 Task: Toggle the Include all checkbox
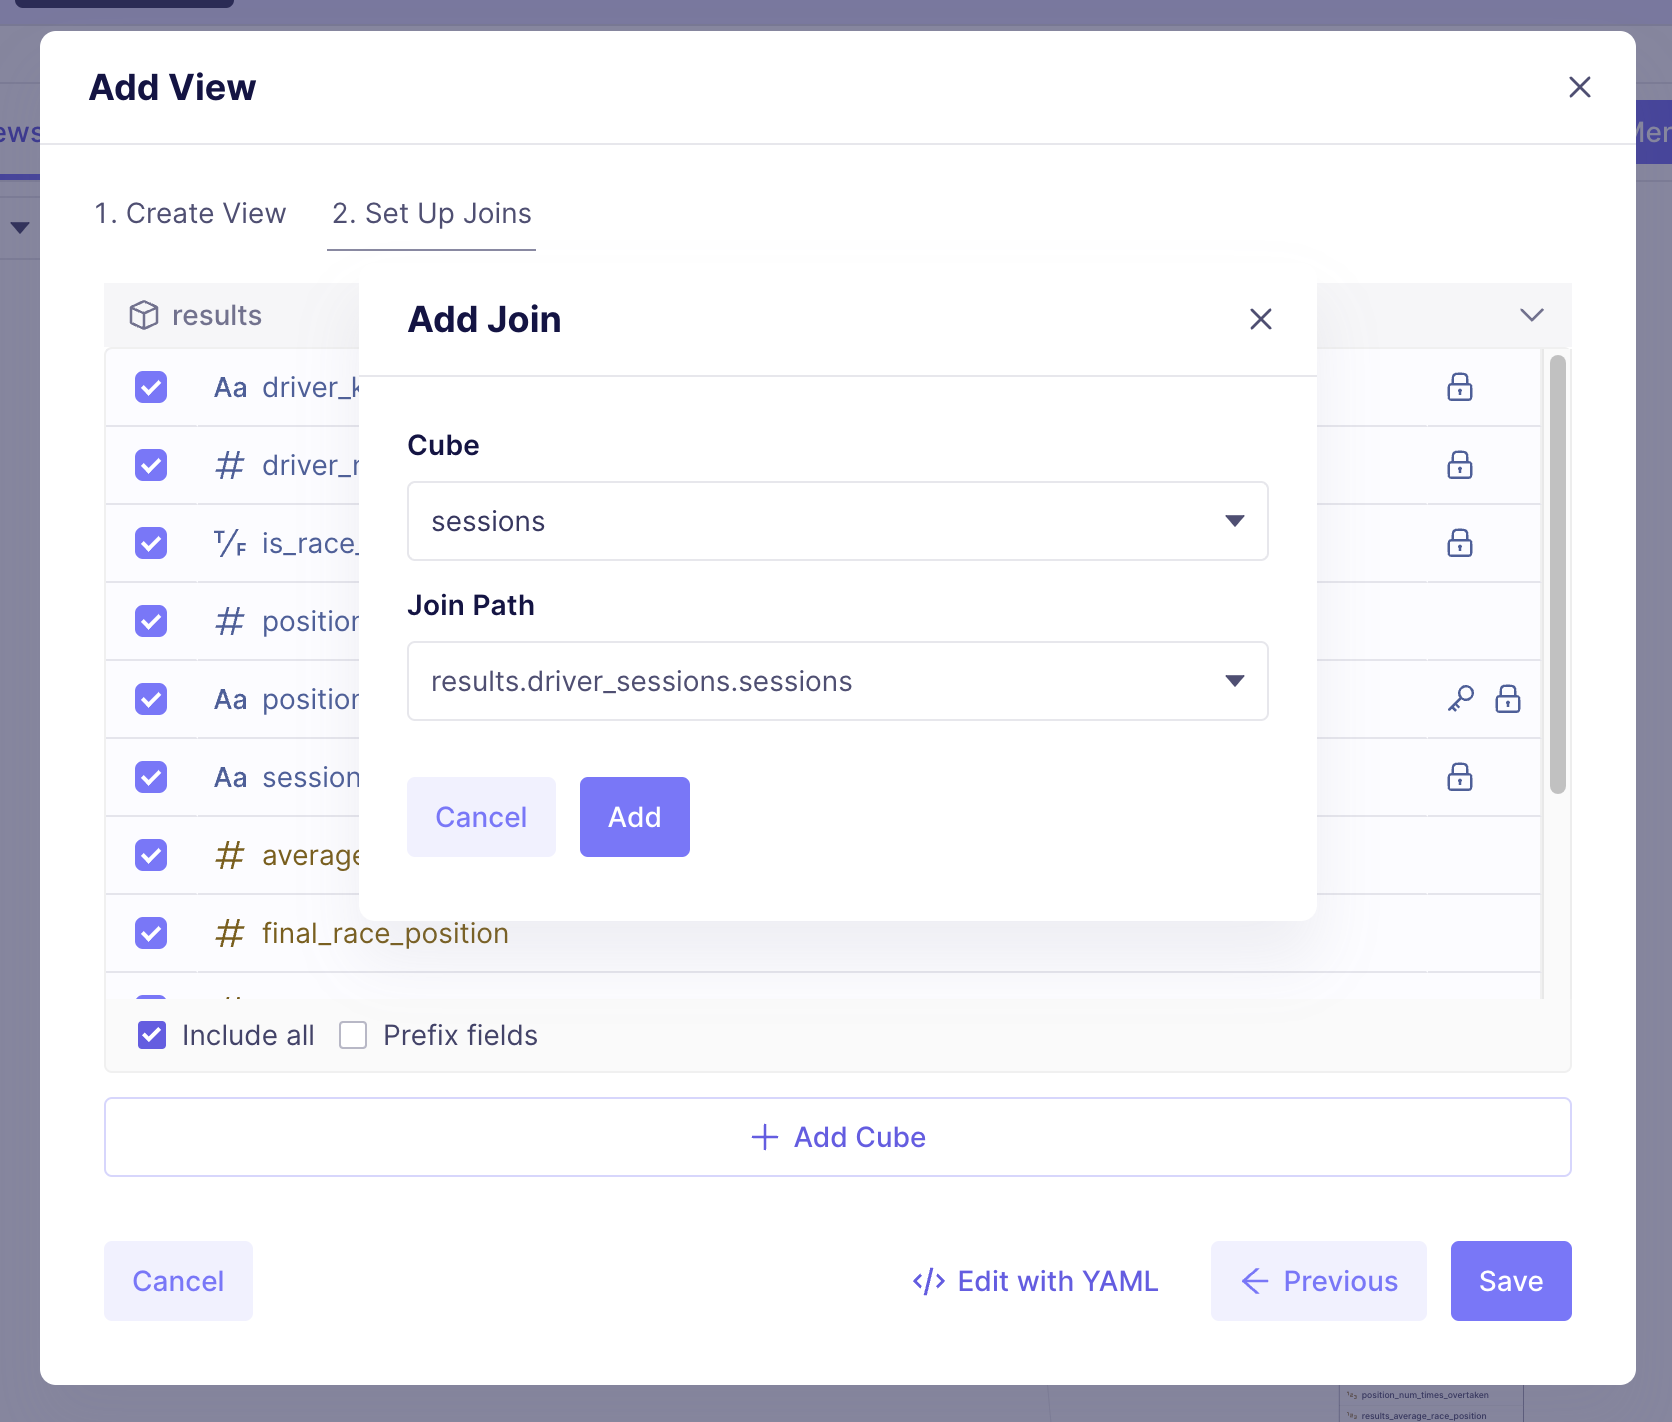point(152,1035)
